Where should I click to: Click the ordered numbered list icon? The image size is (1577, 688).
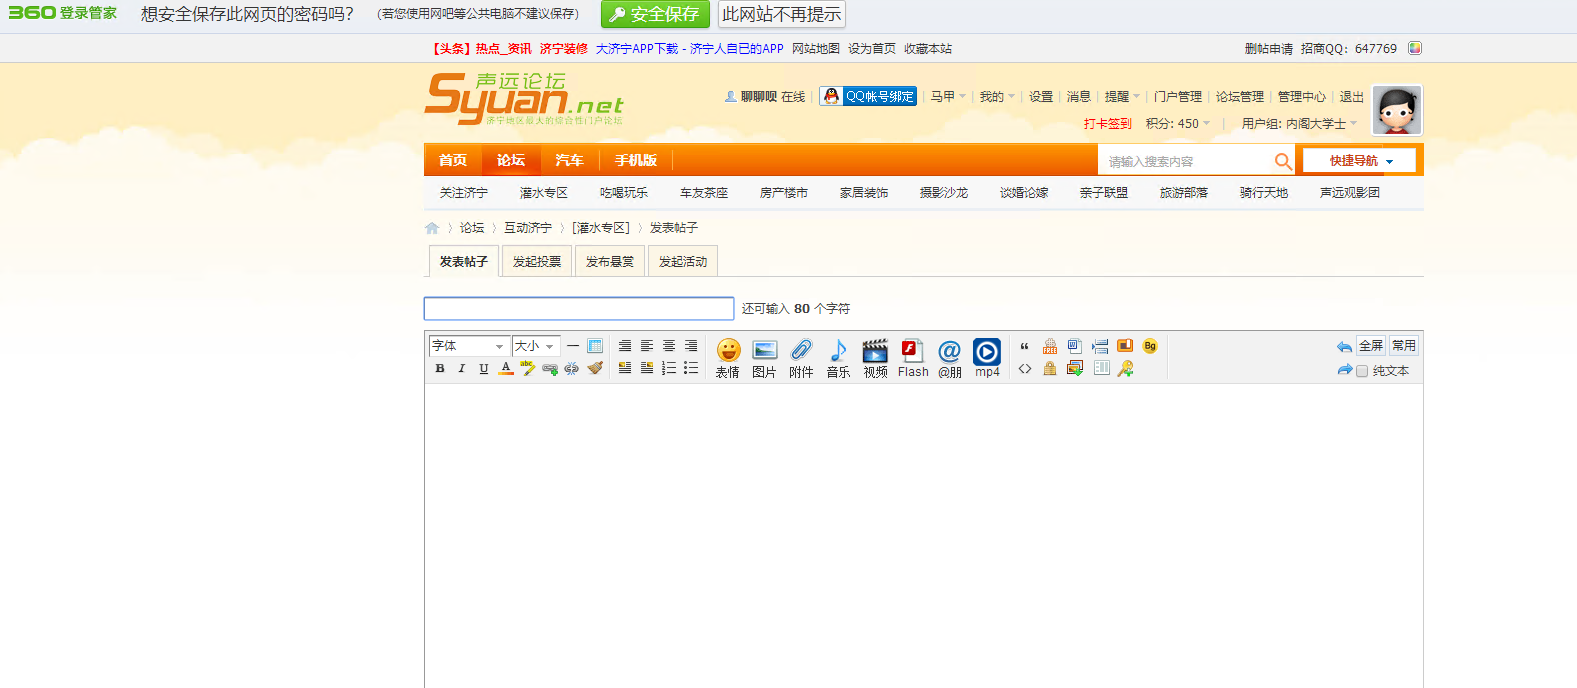(669, 368)
